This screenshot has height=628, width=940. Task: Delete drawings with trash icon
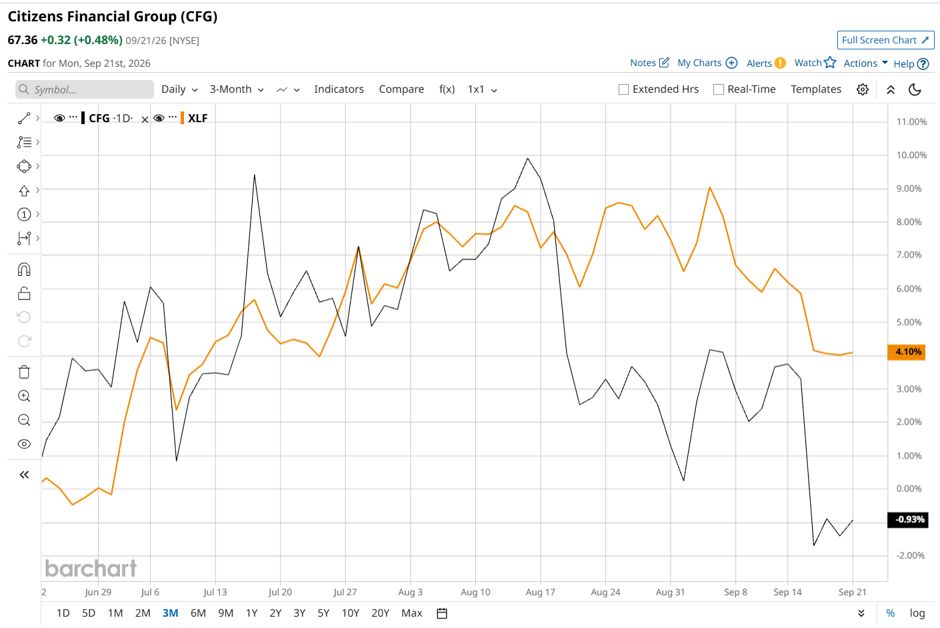coord(24,372)
